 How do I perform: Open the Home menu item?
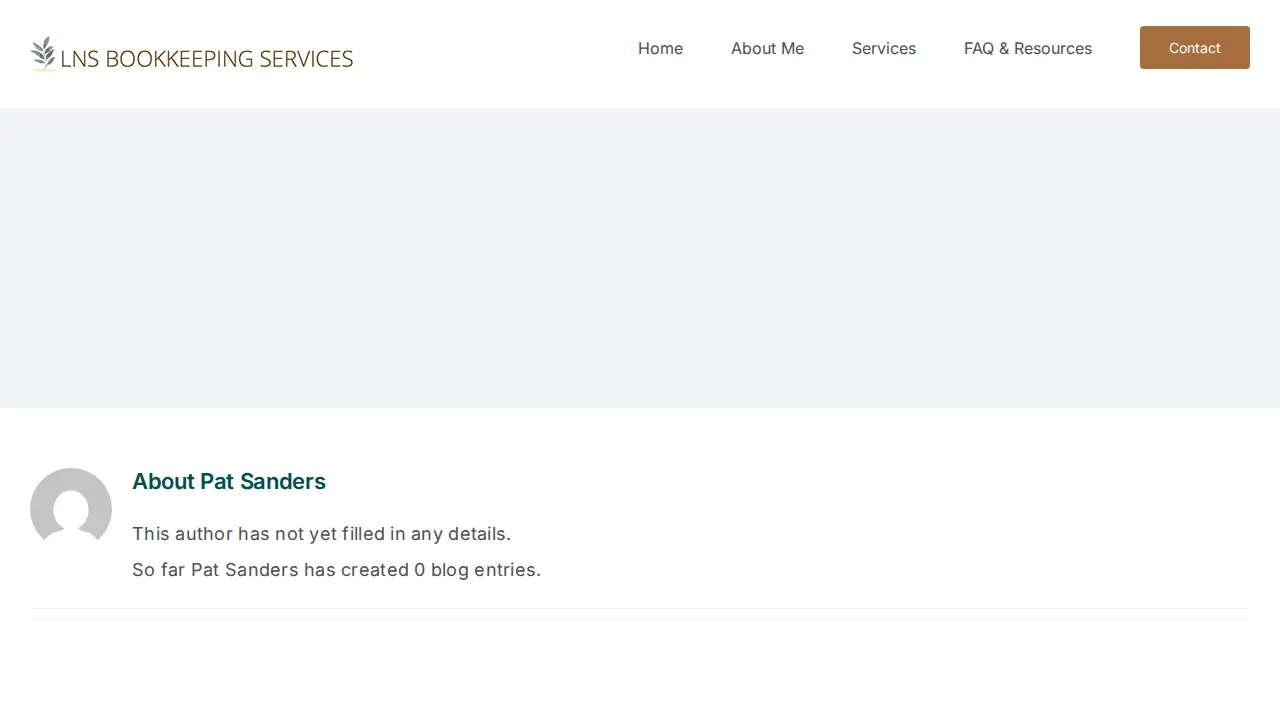click(x=660, y=48)
